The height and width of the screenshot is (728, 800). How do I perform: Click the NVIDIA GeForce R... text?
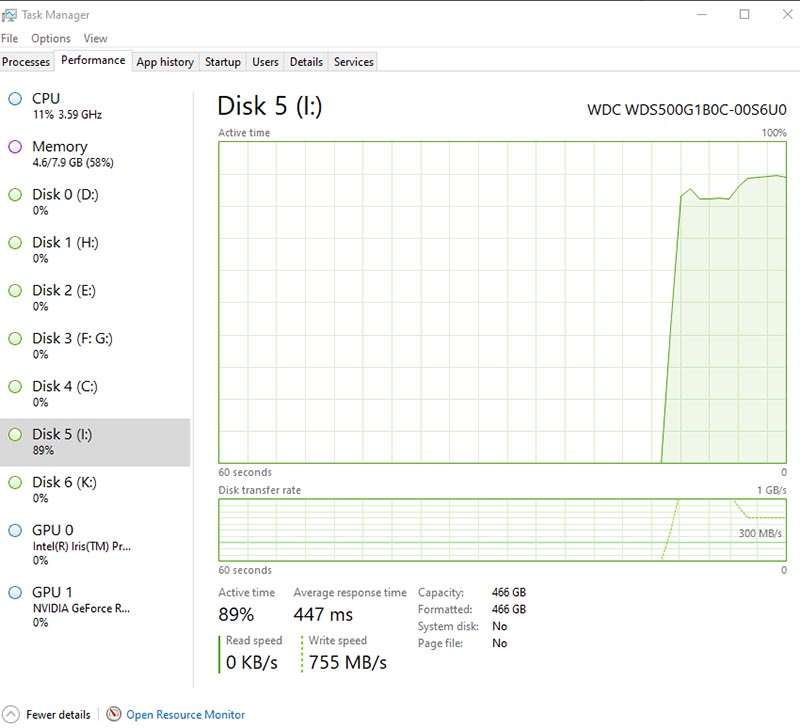[81, 609]
